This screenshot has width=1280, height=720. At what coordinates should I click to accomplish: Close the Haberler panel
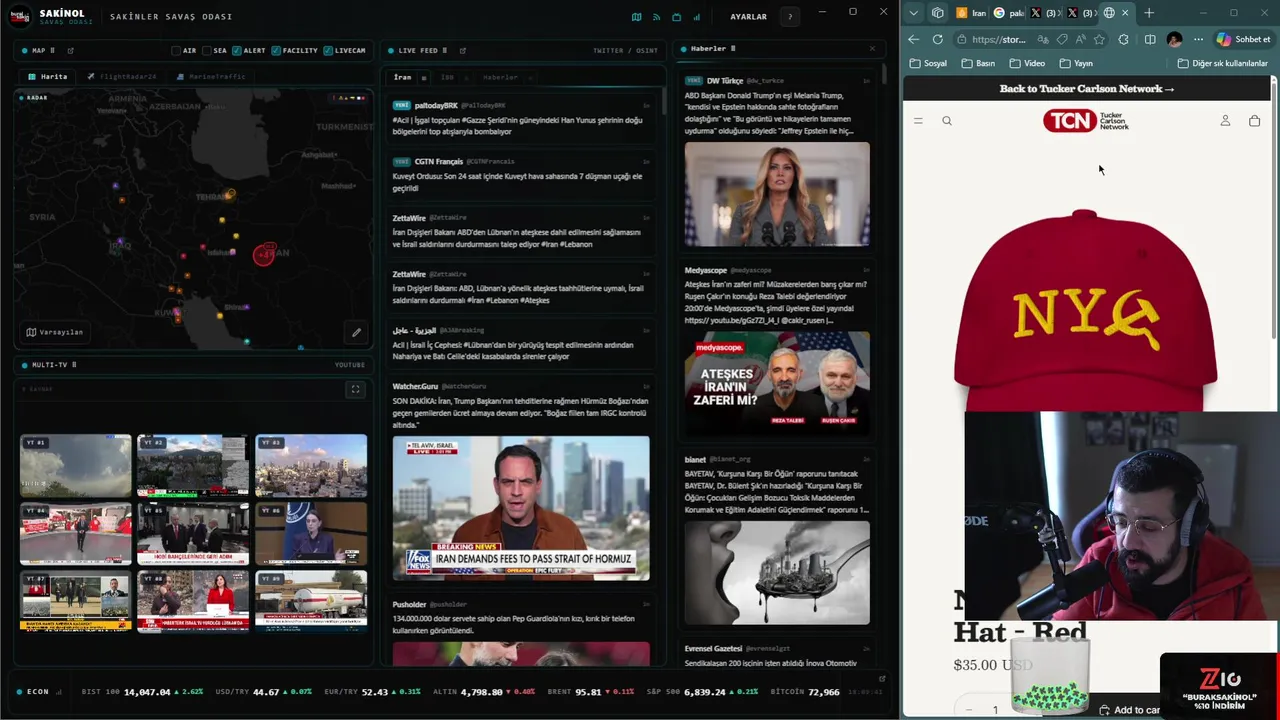pos(871,48)
